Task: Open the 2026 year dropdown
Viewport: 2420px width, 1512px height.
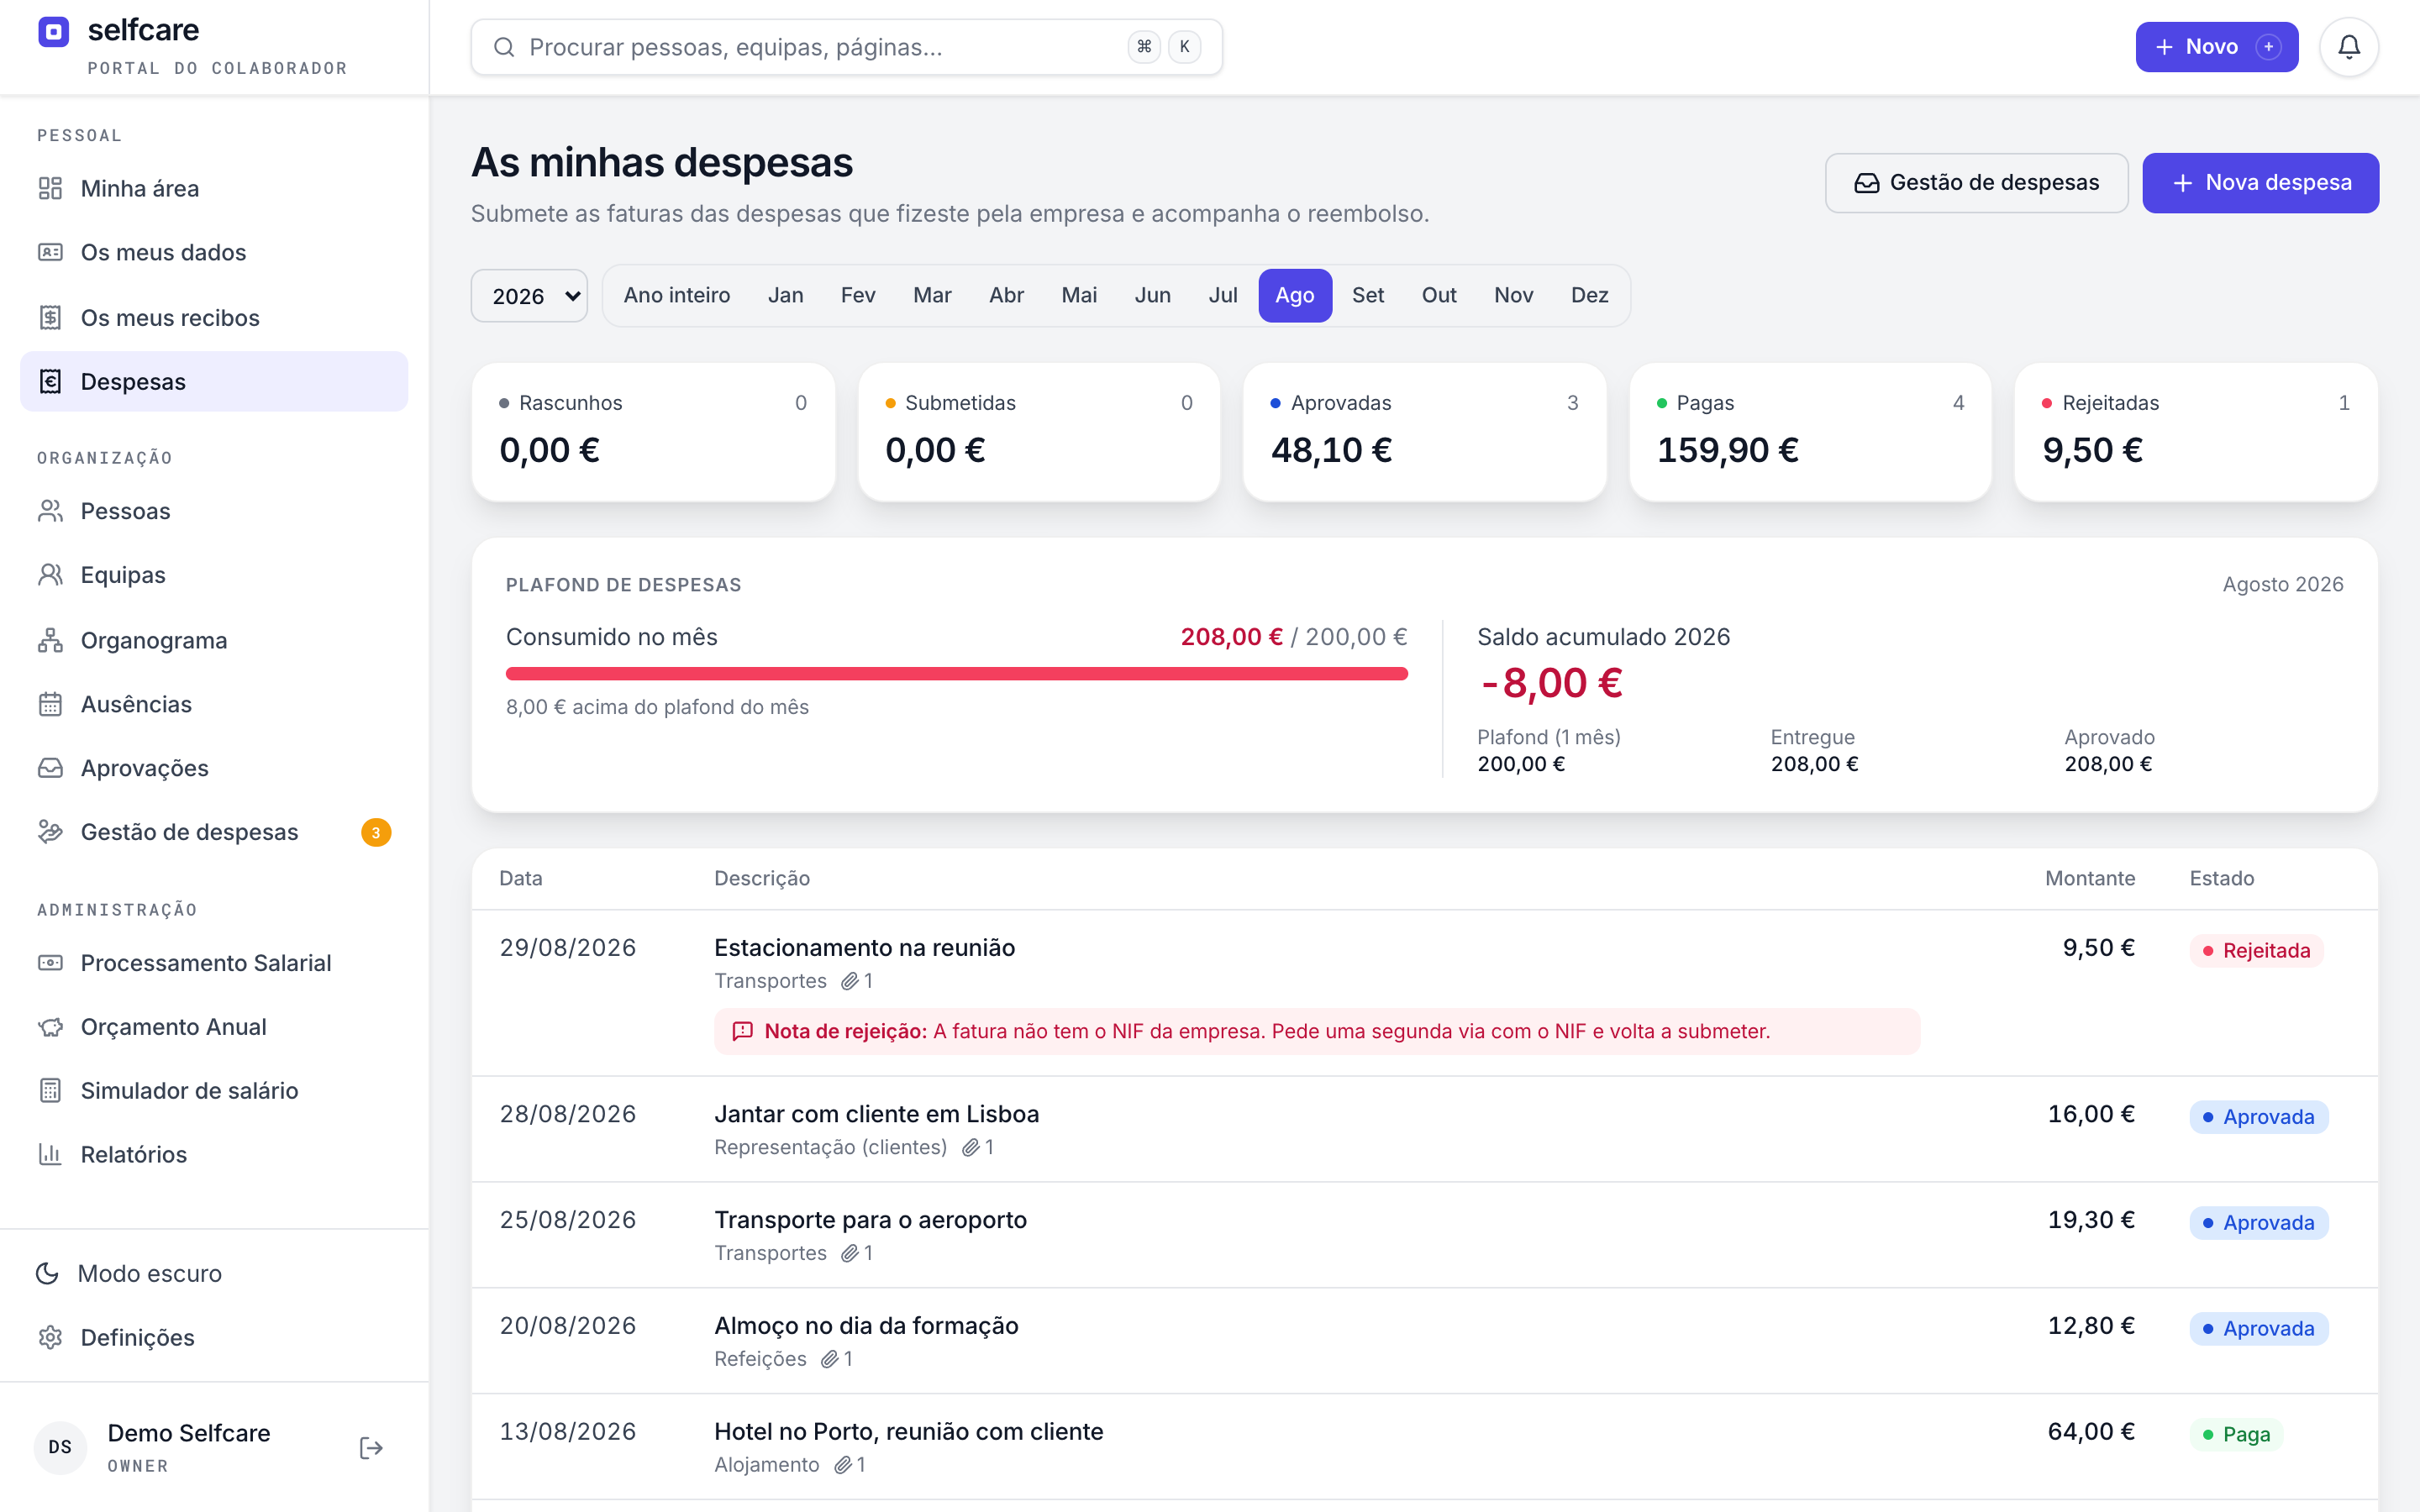Action: 529,296
